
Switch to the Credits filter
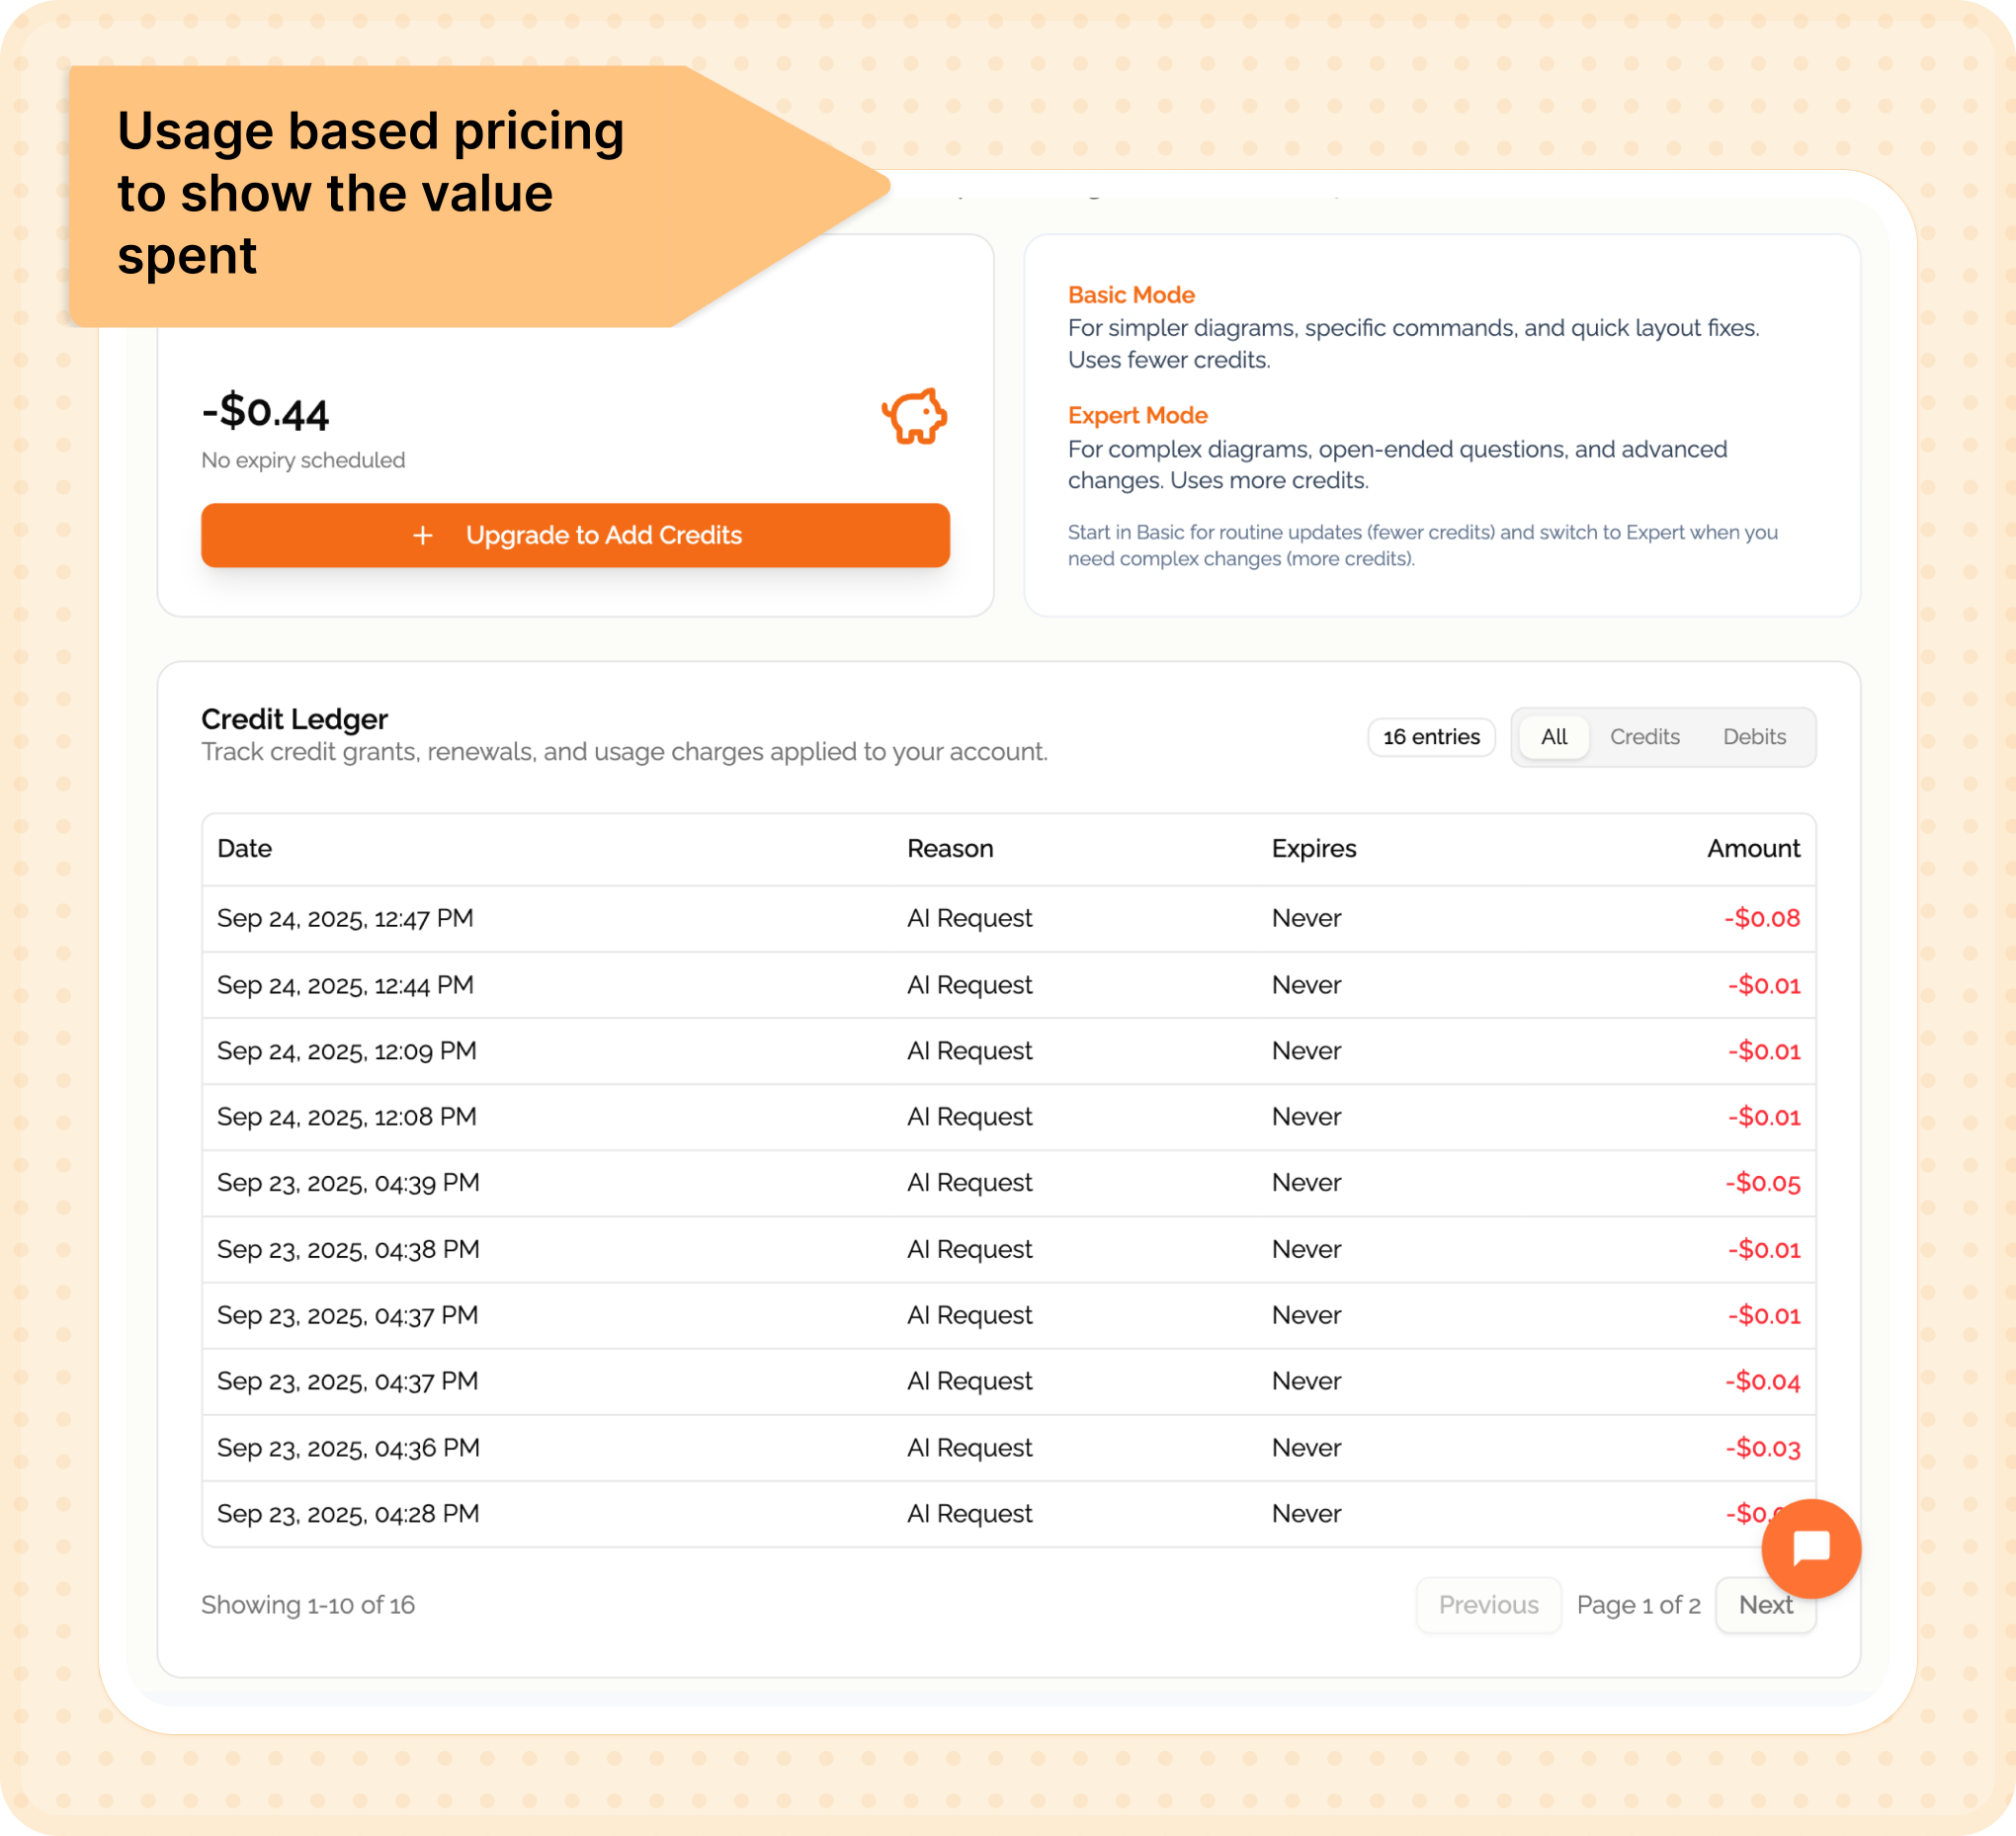(1645, 737)
